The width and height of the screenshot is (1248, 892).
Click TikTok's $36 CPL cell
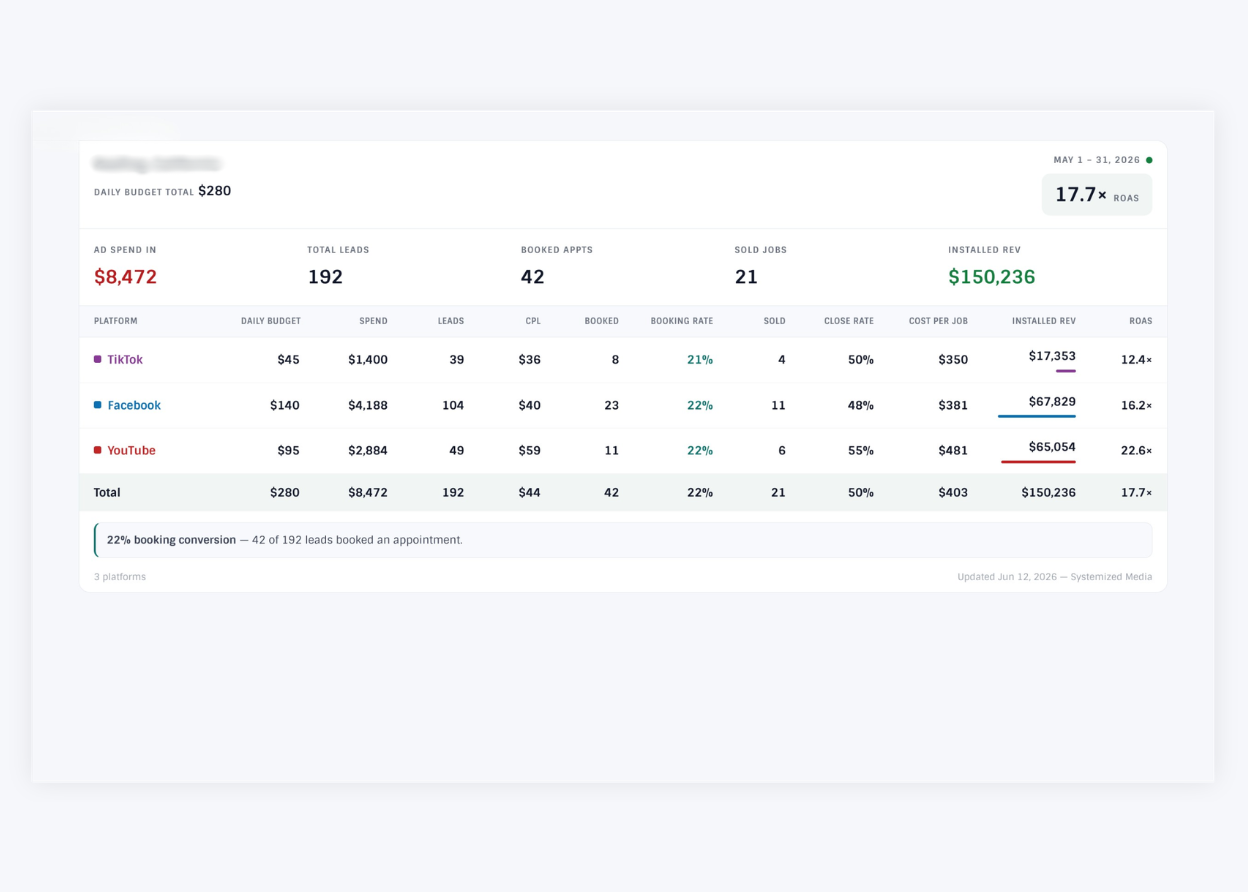[530, 360]
